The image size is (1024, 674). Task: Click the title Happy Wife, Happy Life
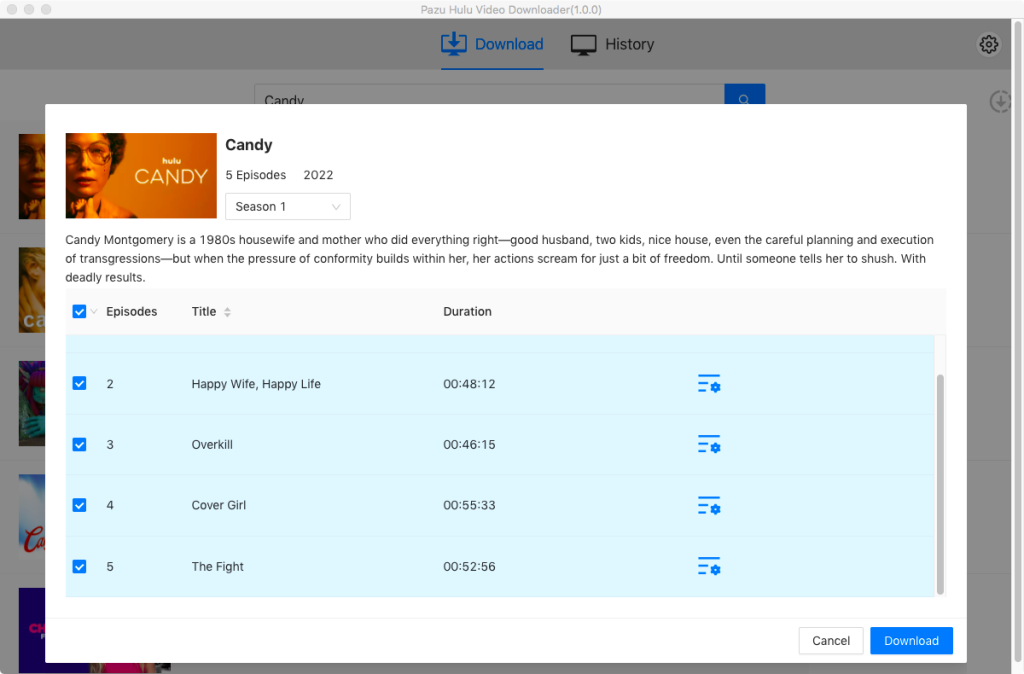(x=256, y=384)
